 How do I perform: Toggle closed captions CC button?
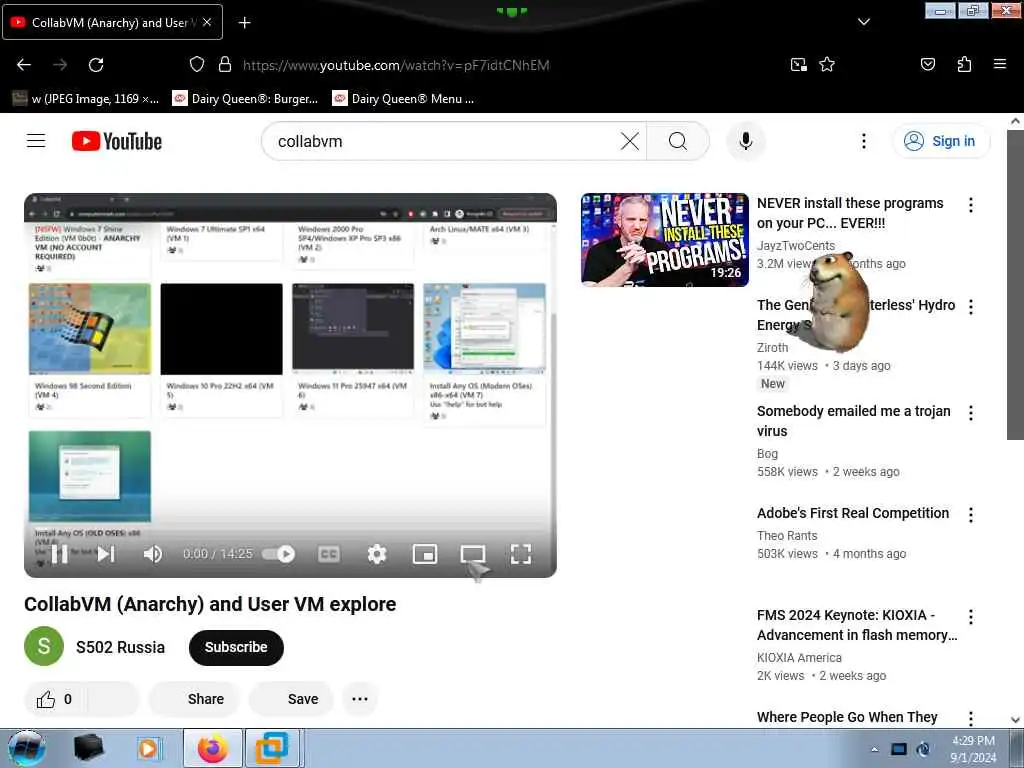click(x=328, y=554)
